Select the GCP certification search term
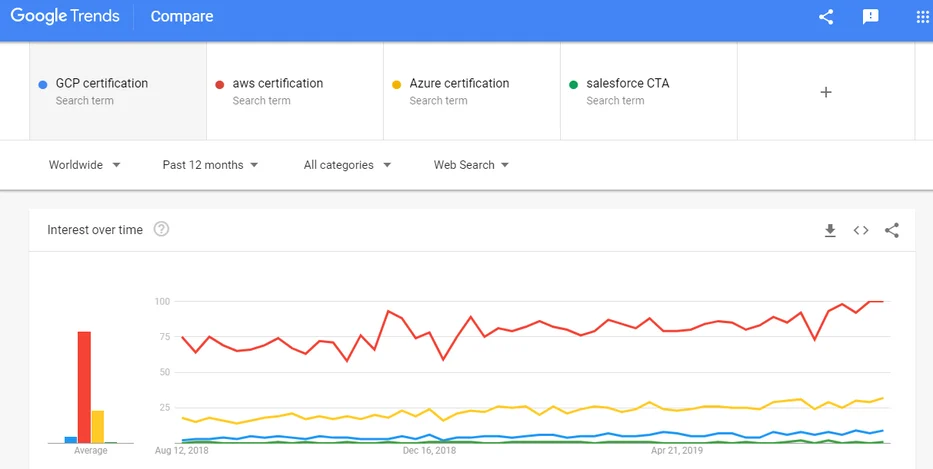Viewport: 933px width, 469px height. pos(118,91)
